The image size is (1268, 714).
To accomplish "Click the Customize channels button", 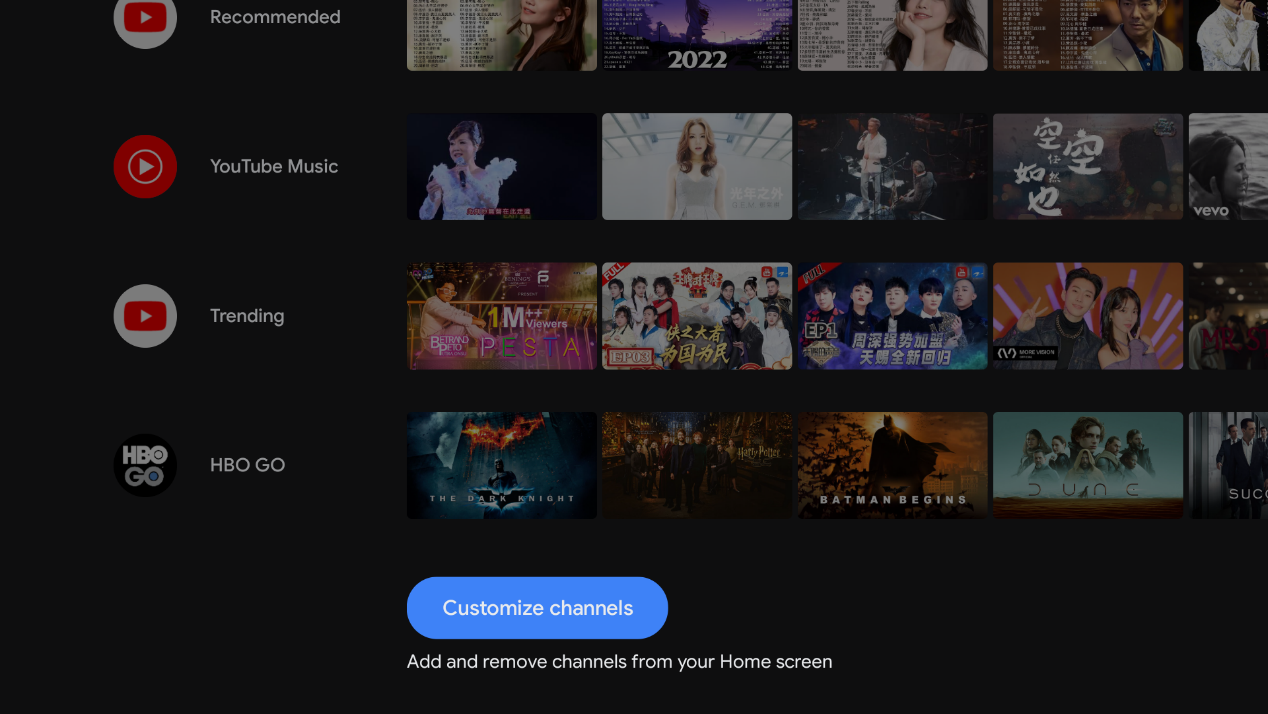I will 537,608.
